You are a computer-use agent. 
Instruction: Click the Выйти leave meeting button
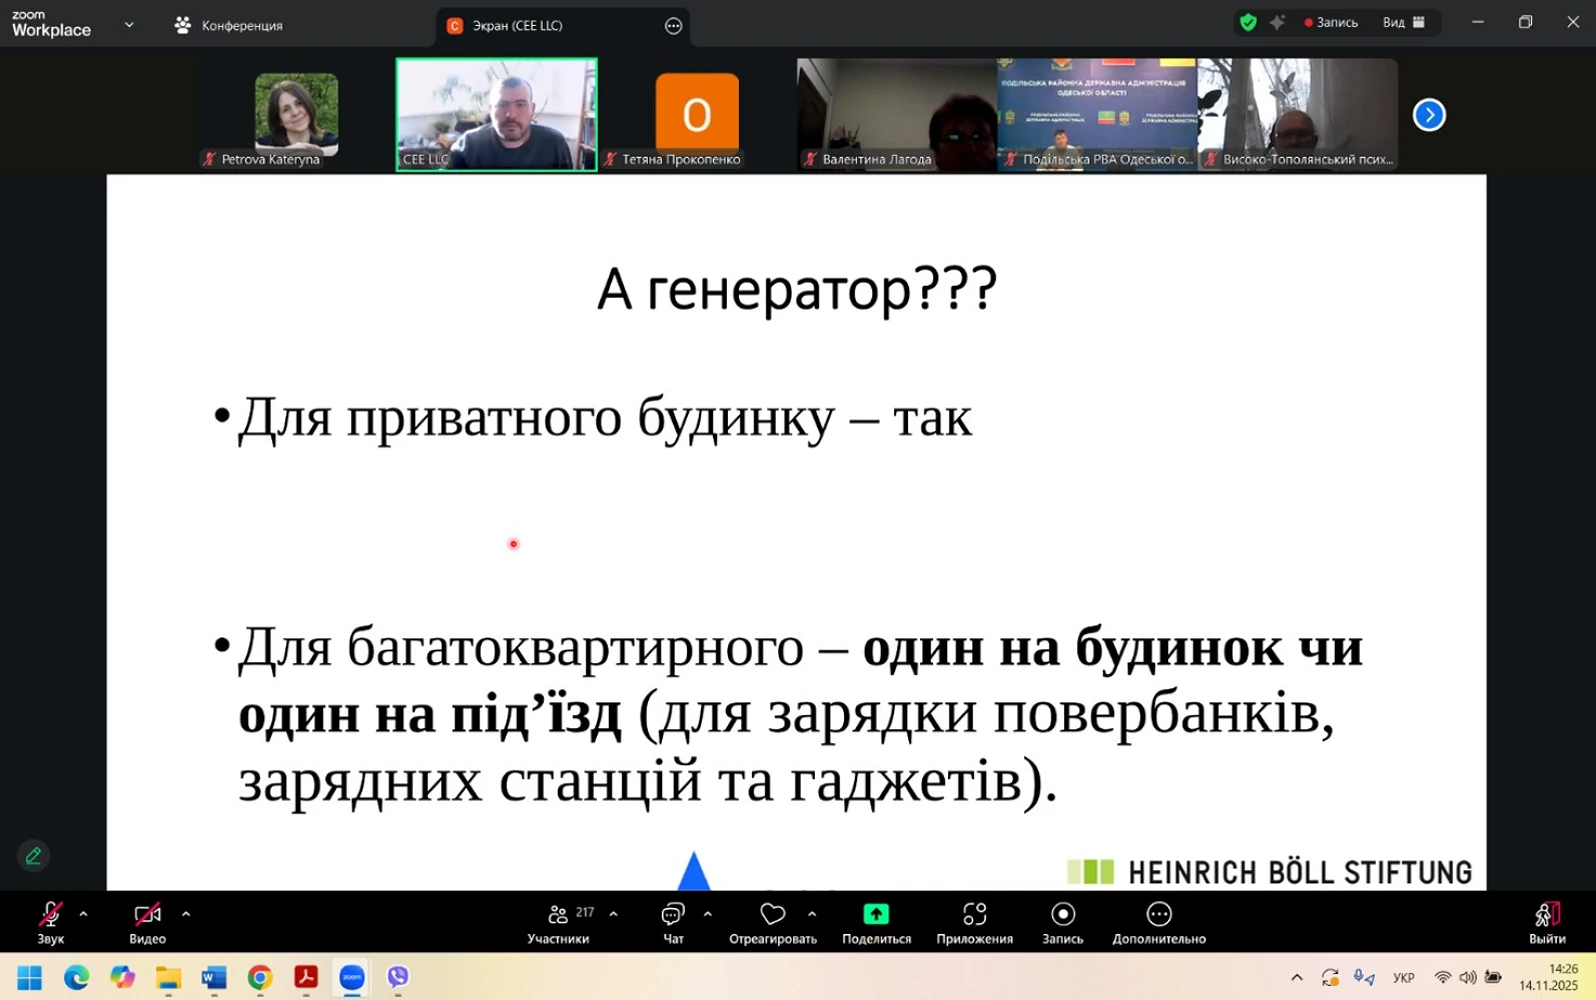coord(1546,922)
